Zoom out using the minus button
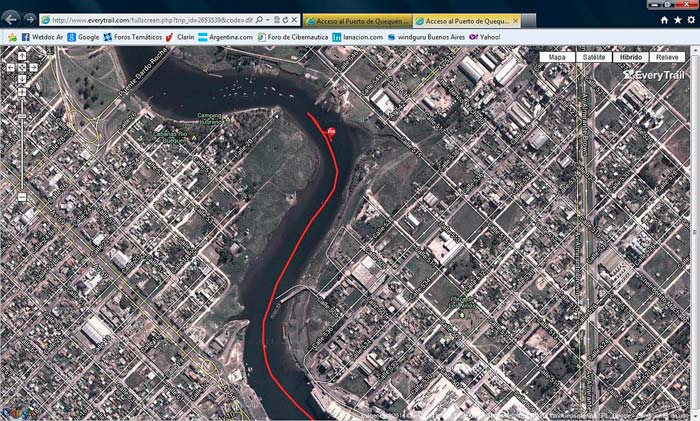The image size is (700, 421). point(22,197)
